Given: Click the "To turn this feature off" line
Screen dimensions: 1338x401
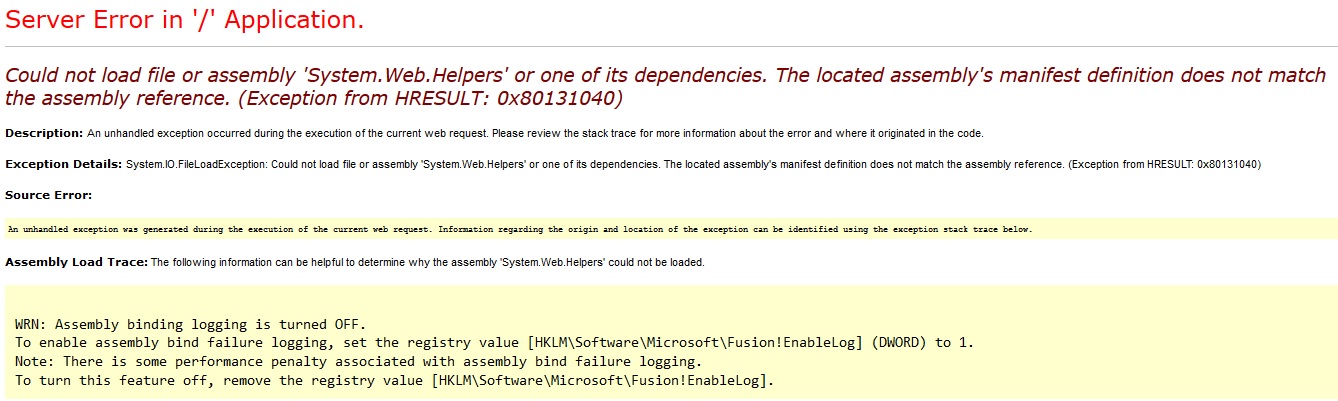Looking at the screenshot, I should click(395, 380).
